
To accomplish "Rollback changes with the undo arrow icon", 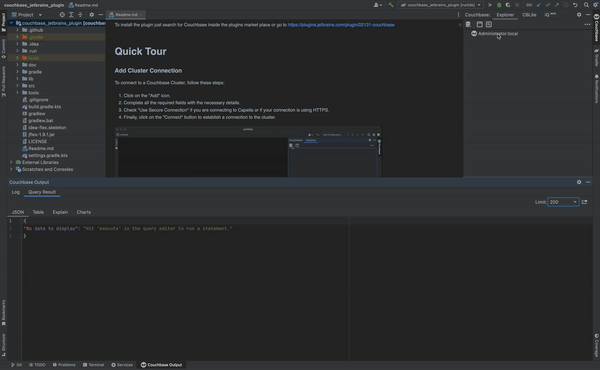I will click(575, 5).
